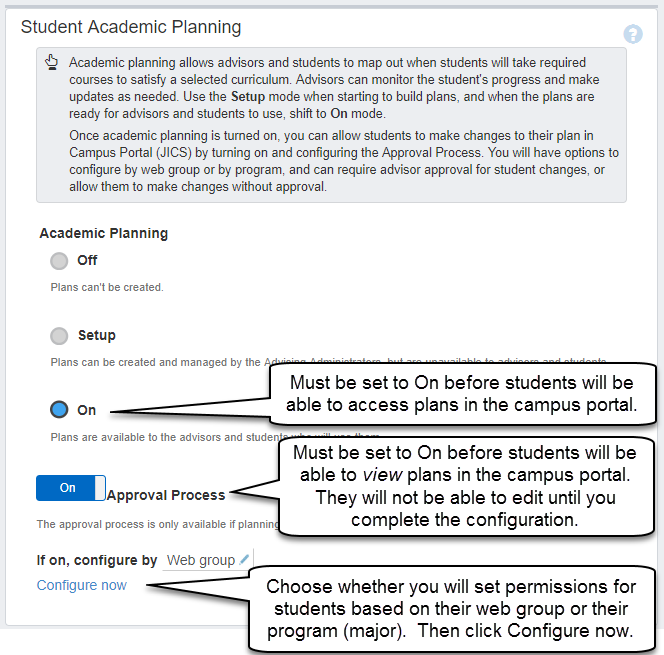Toggle the Approval Process switch
The height and width of the screenshot is (655, 664).
click(70, 488)
